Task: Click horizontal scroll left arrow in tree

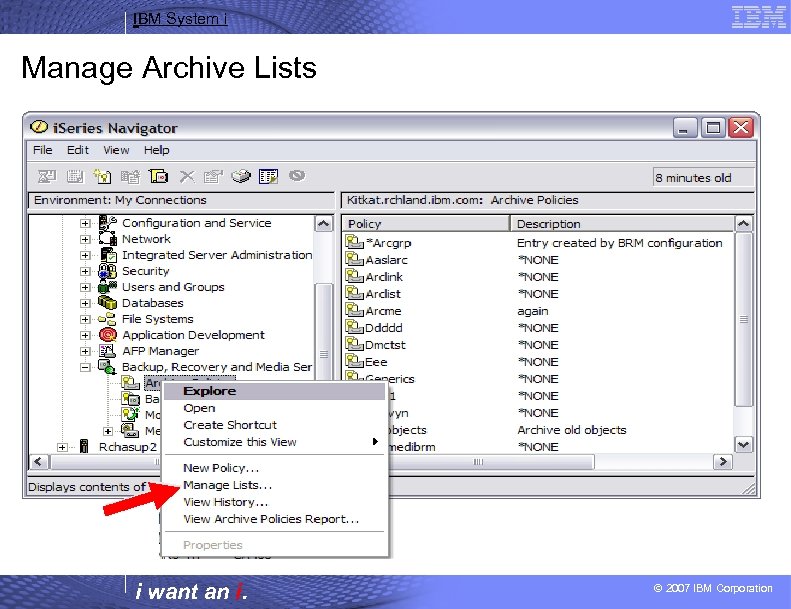Action: (38, 461)
